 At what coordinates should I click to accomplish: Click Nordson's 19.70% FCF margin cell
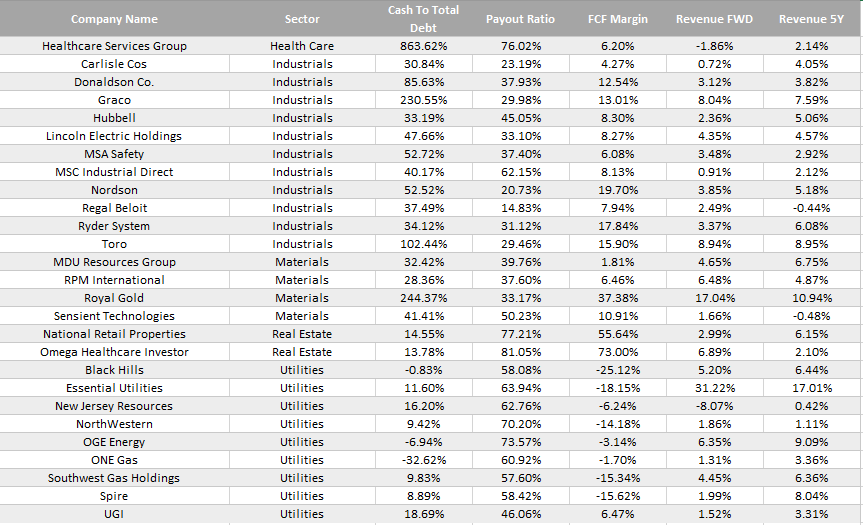[618, 190]
